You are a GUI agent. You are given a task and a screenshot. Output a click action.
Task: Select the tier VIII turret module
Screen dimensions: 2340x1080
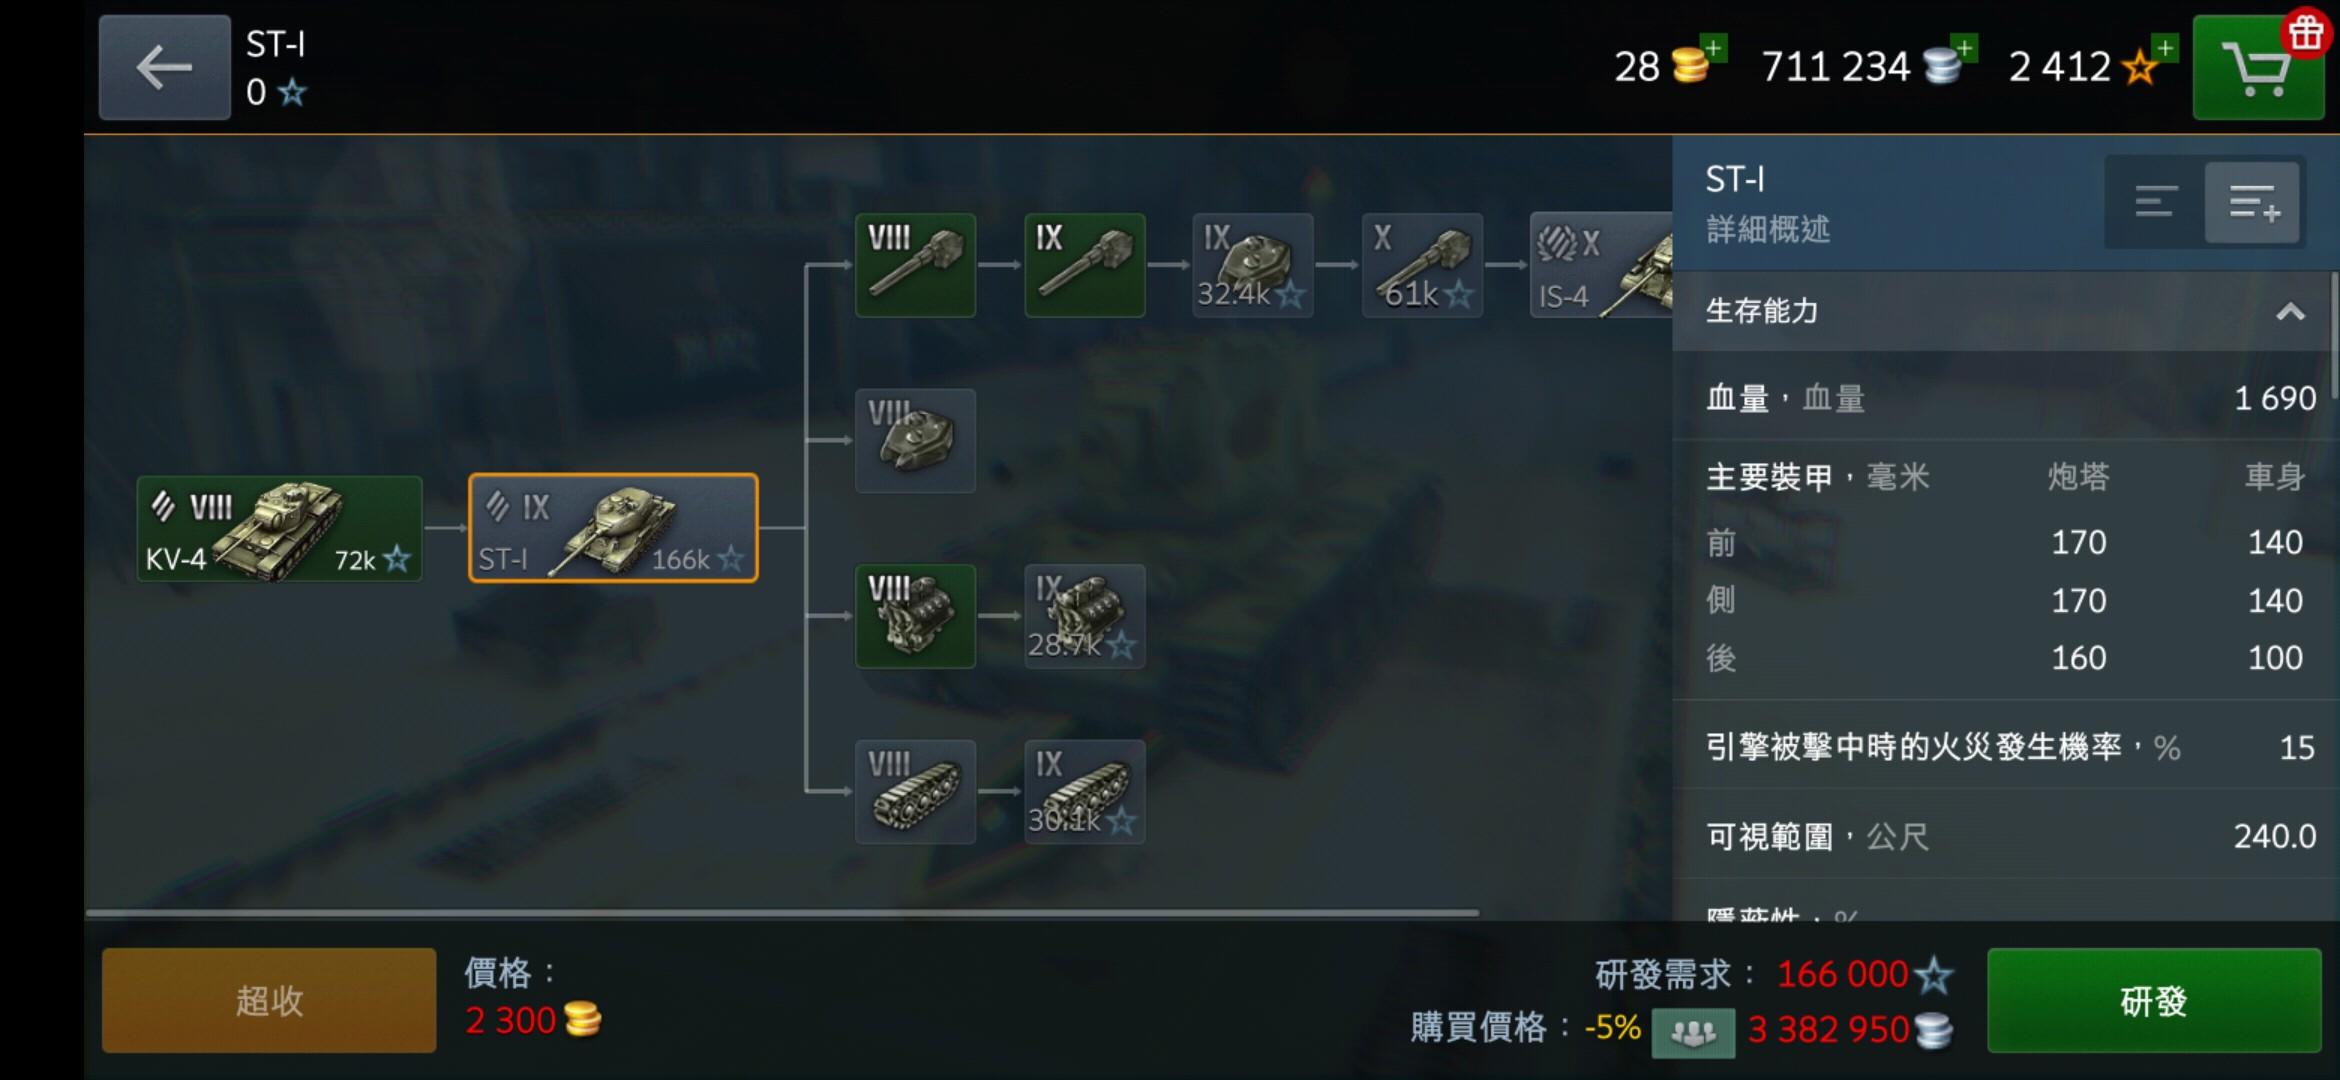tap(915, 441)
